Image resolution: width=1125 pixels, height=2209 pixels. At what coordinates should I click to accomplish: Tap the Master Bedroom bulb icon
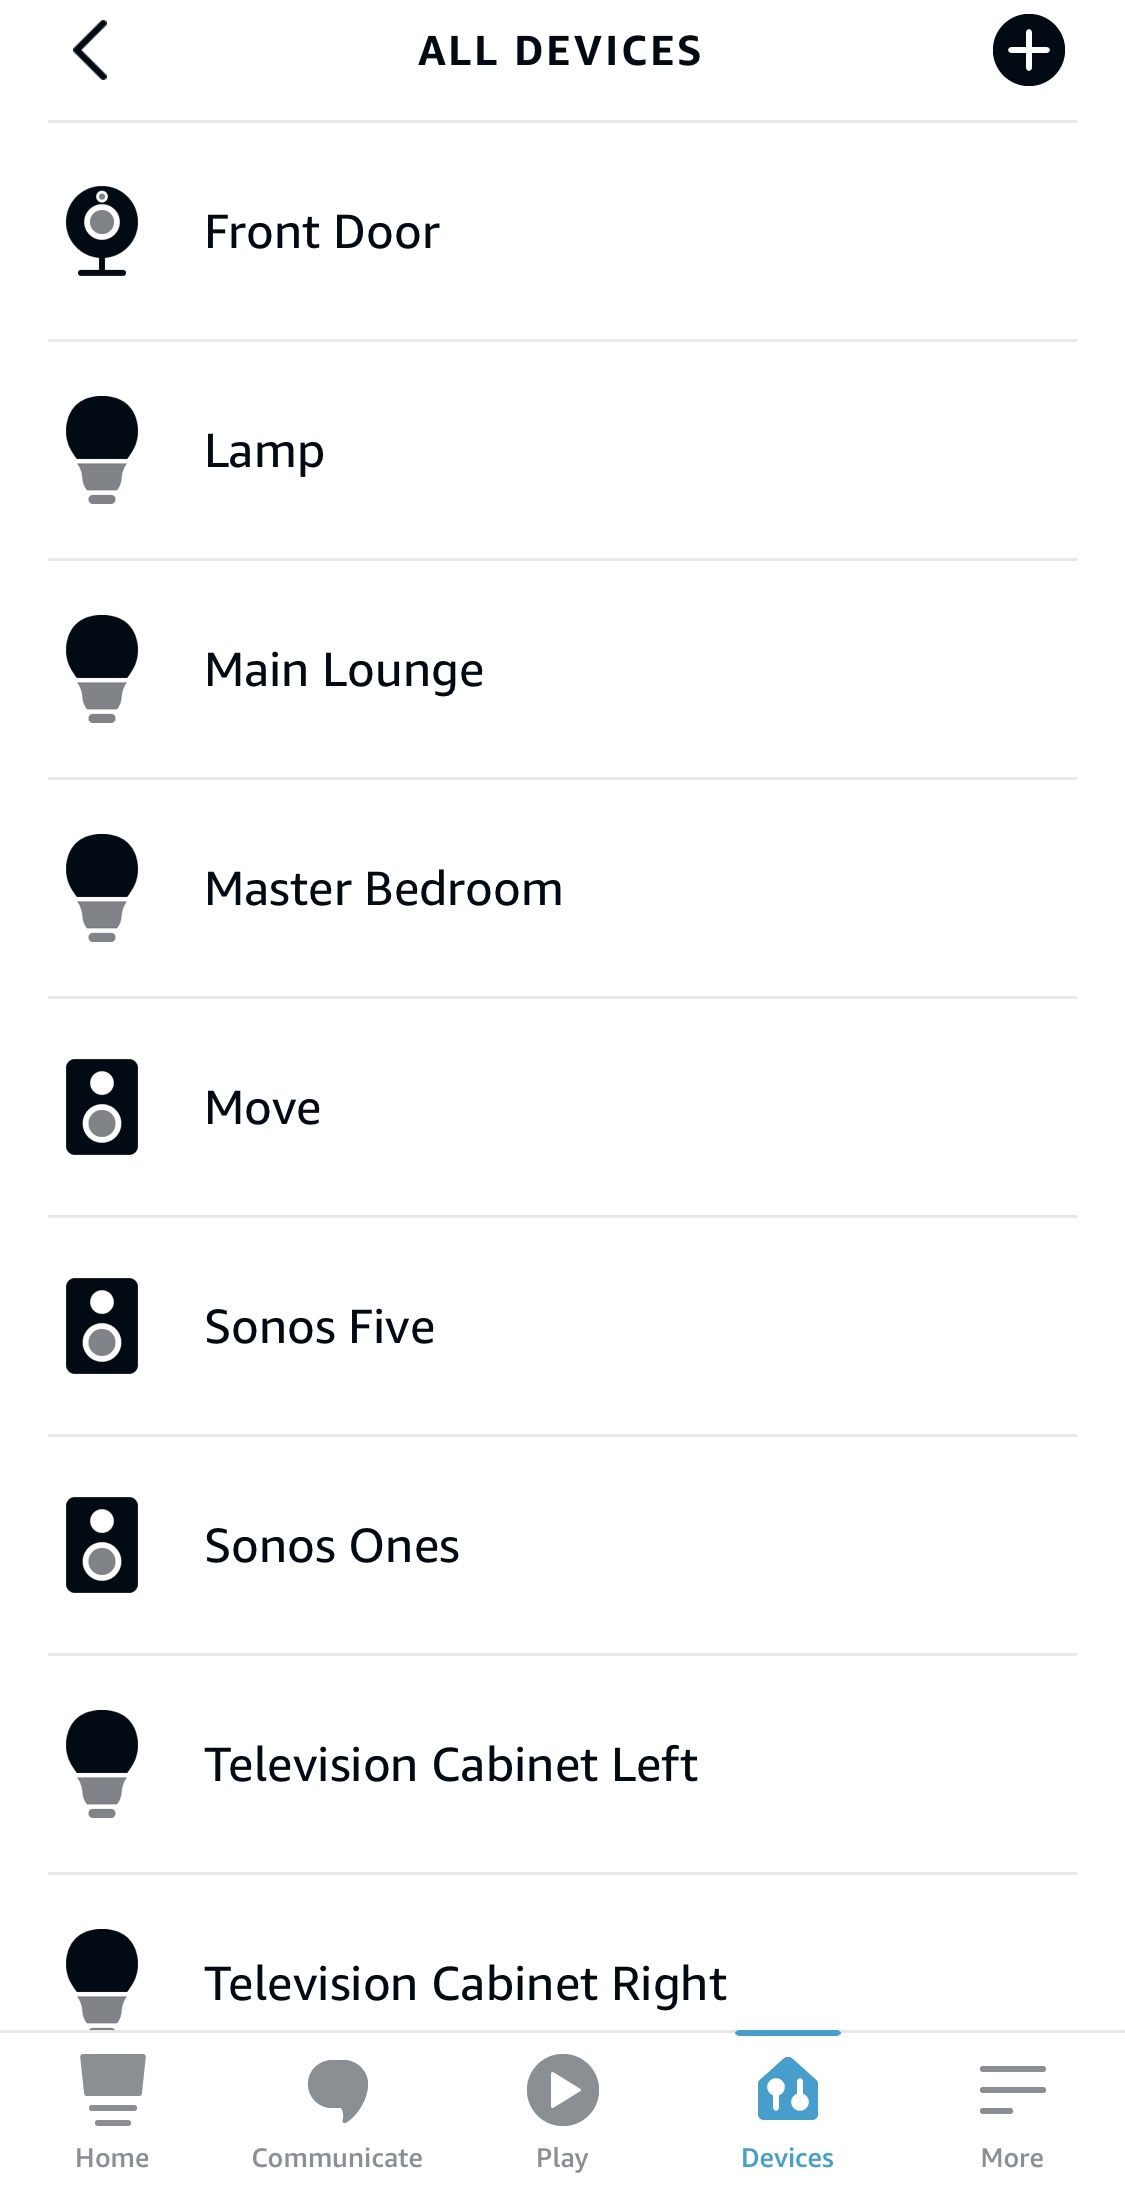(102, 888)
